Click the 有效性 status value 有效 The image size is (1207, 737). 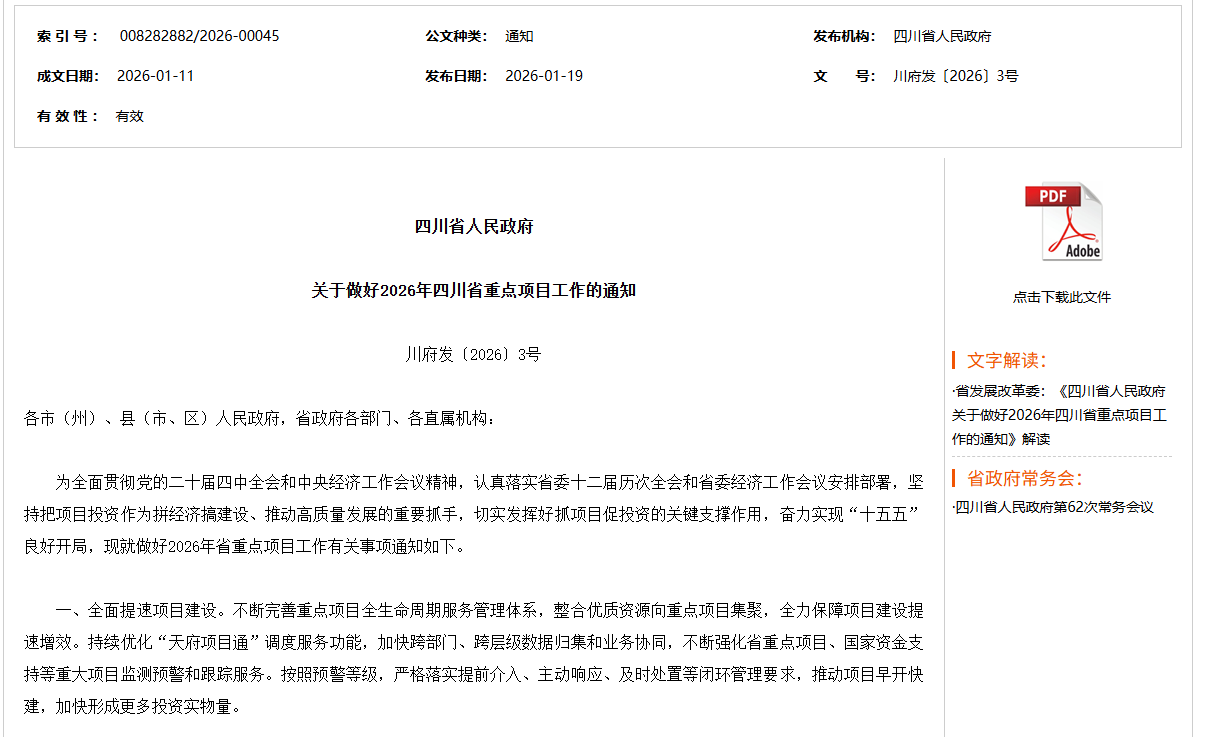[x=130, y=116]
